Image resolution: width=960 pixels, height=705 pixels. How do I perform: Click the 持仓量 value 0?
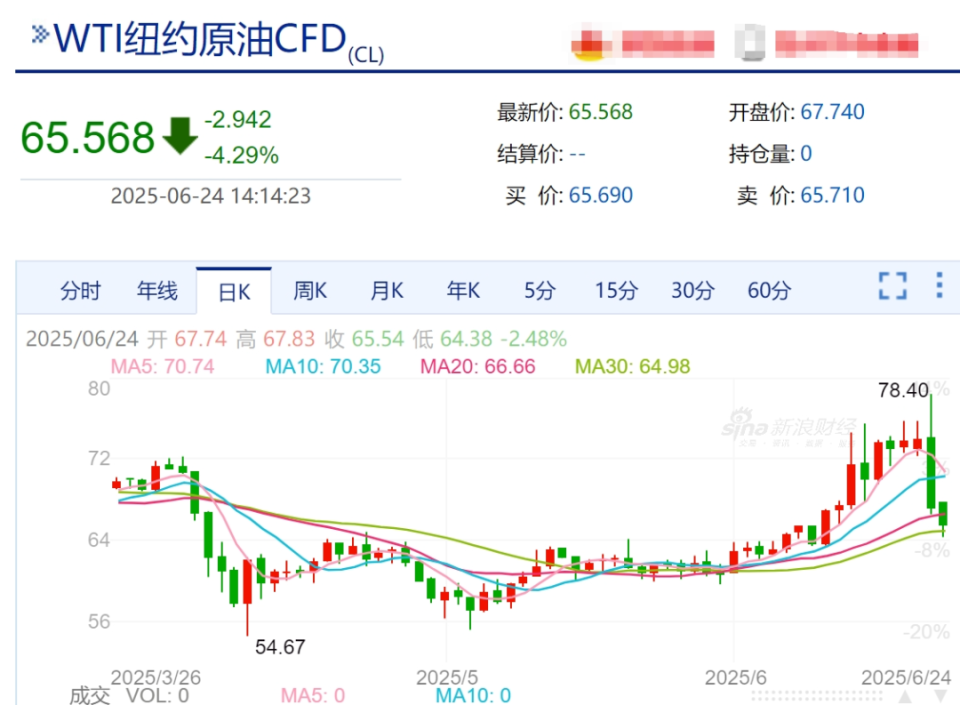tap(806, 153)
